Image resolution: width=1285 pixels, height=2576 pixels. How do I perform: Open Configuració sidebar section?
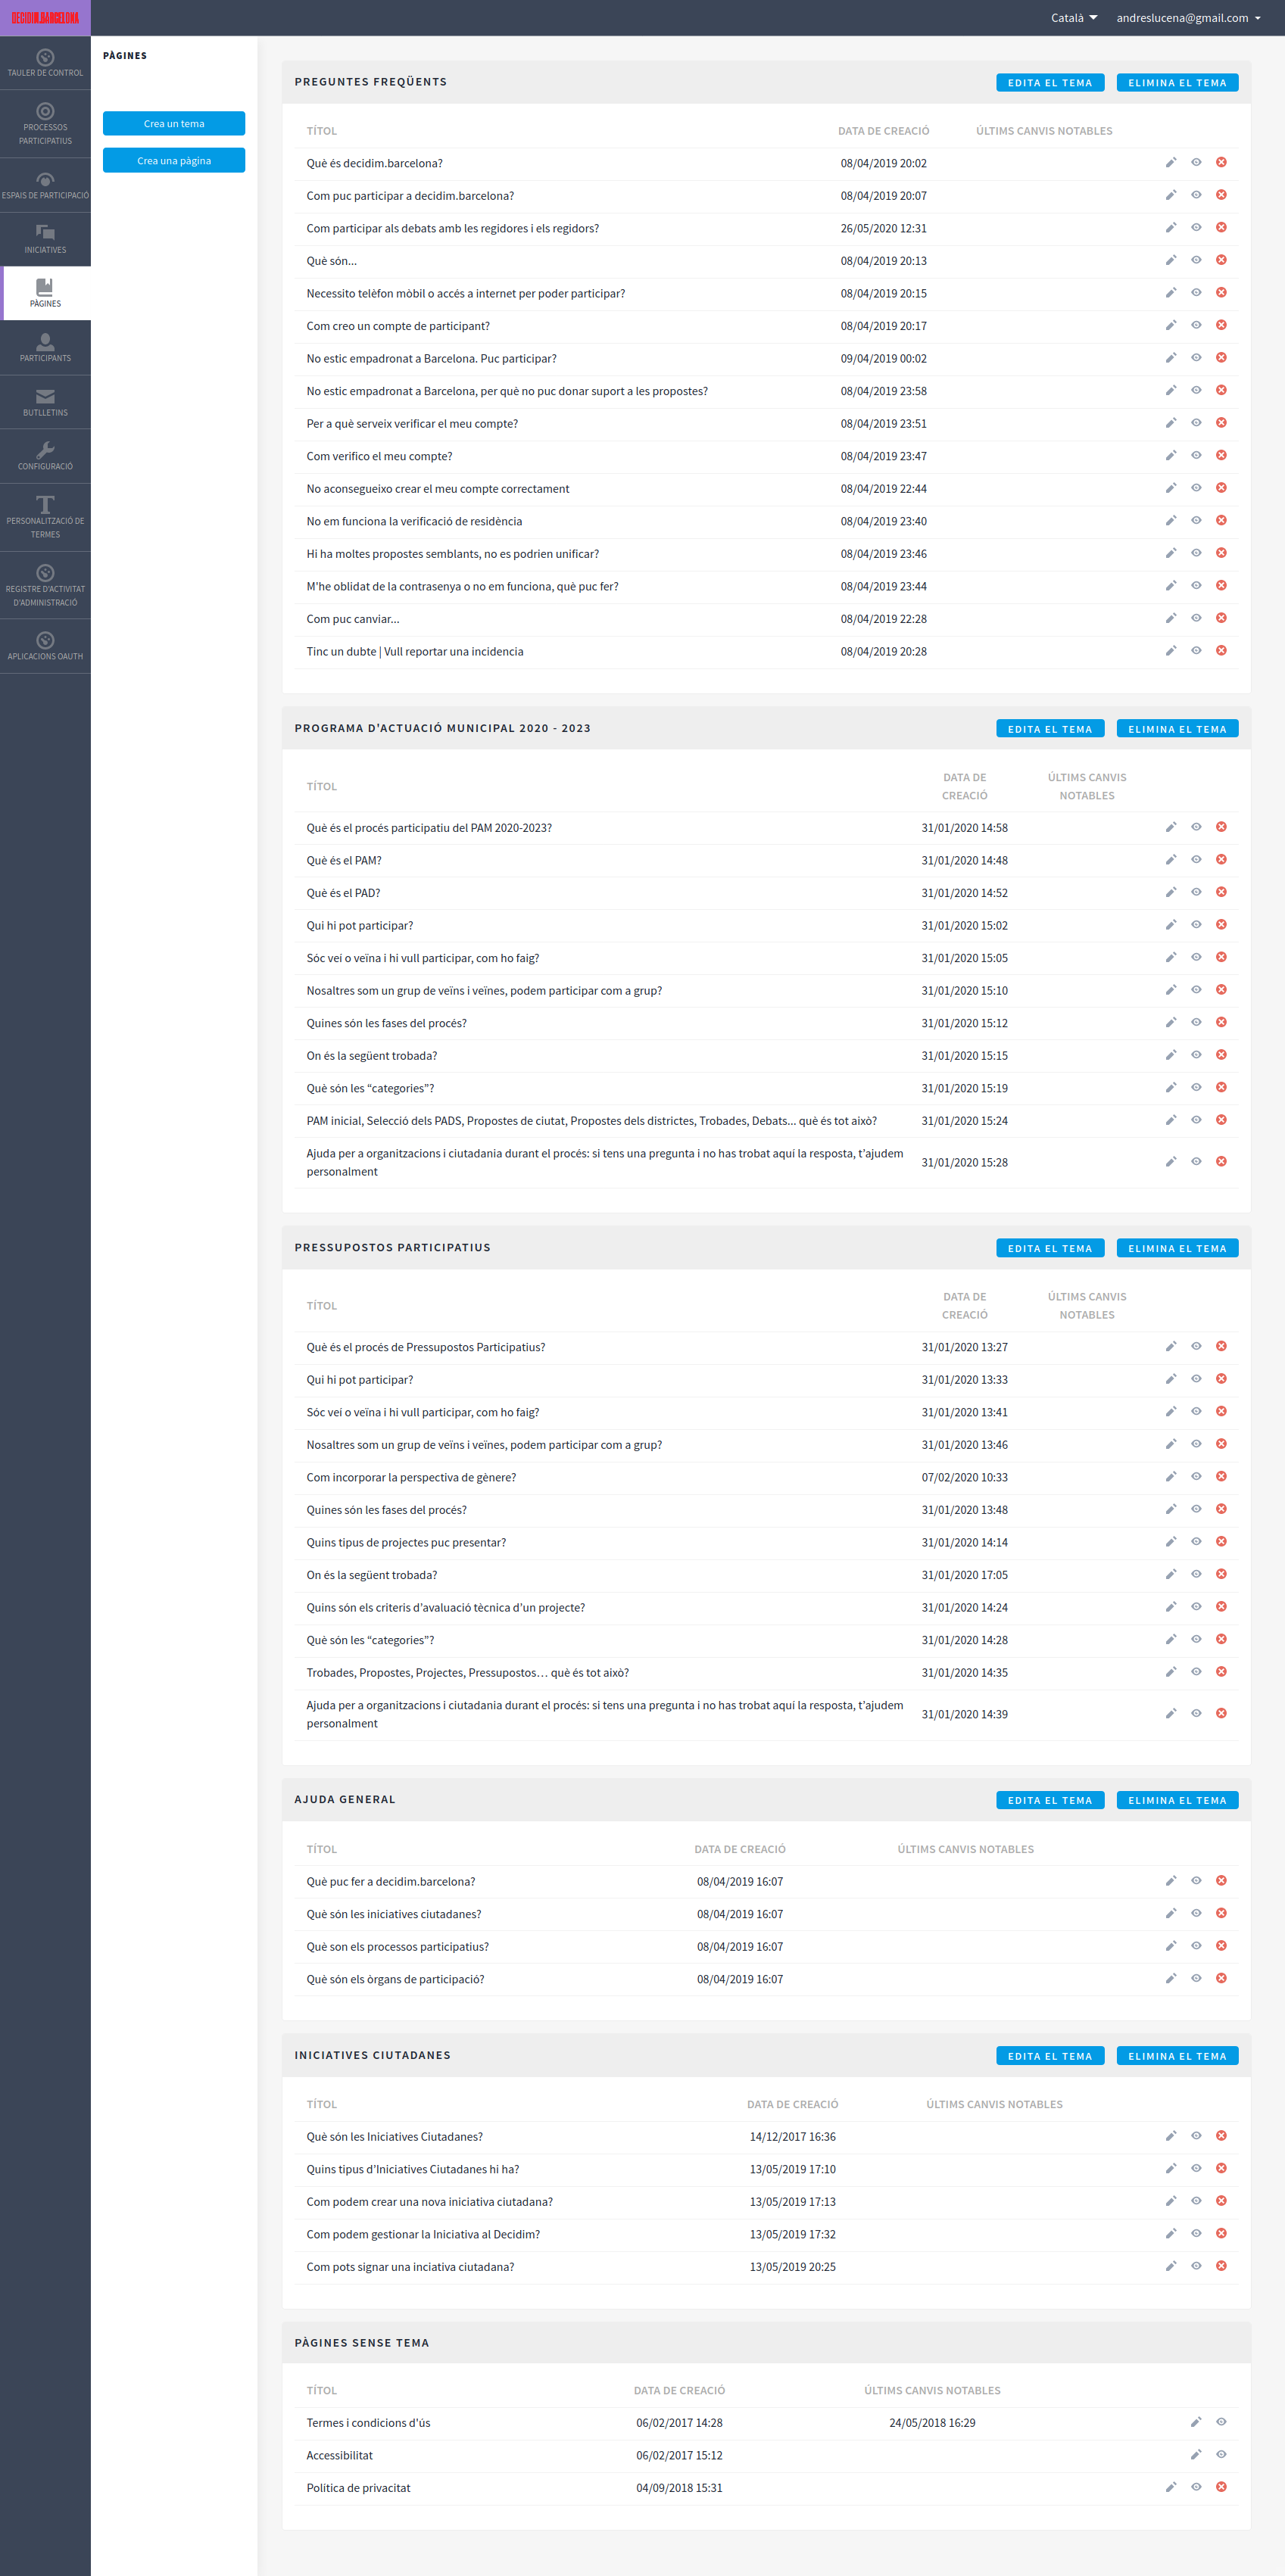click(x=45, y=456)
